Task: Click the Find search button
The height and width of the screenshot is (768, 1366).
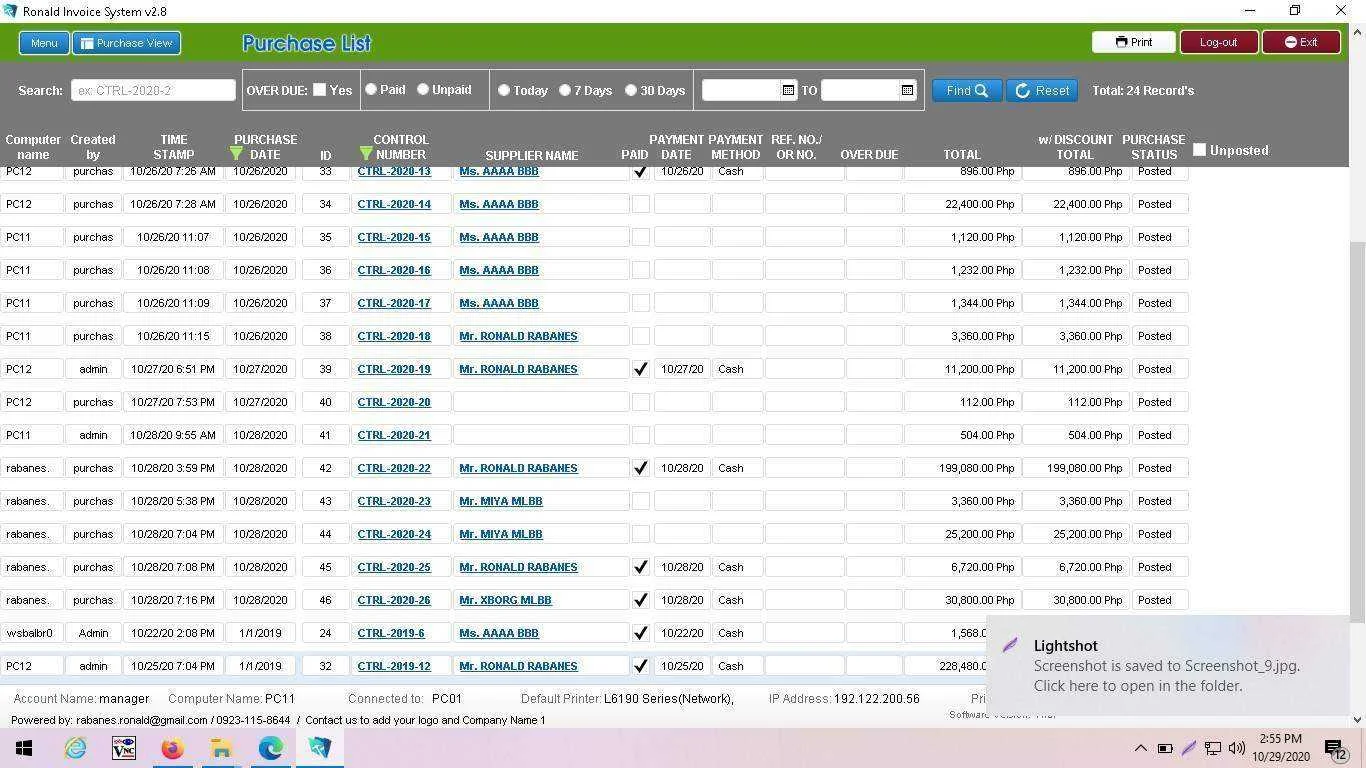Action: point(966,90)
